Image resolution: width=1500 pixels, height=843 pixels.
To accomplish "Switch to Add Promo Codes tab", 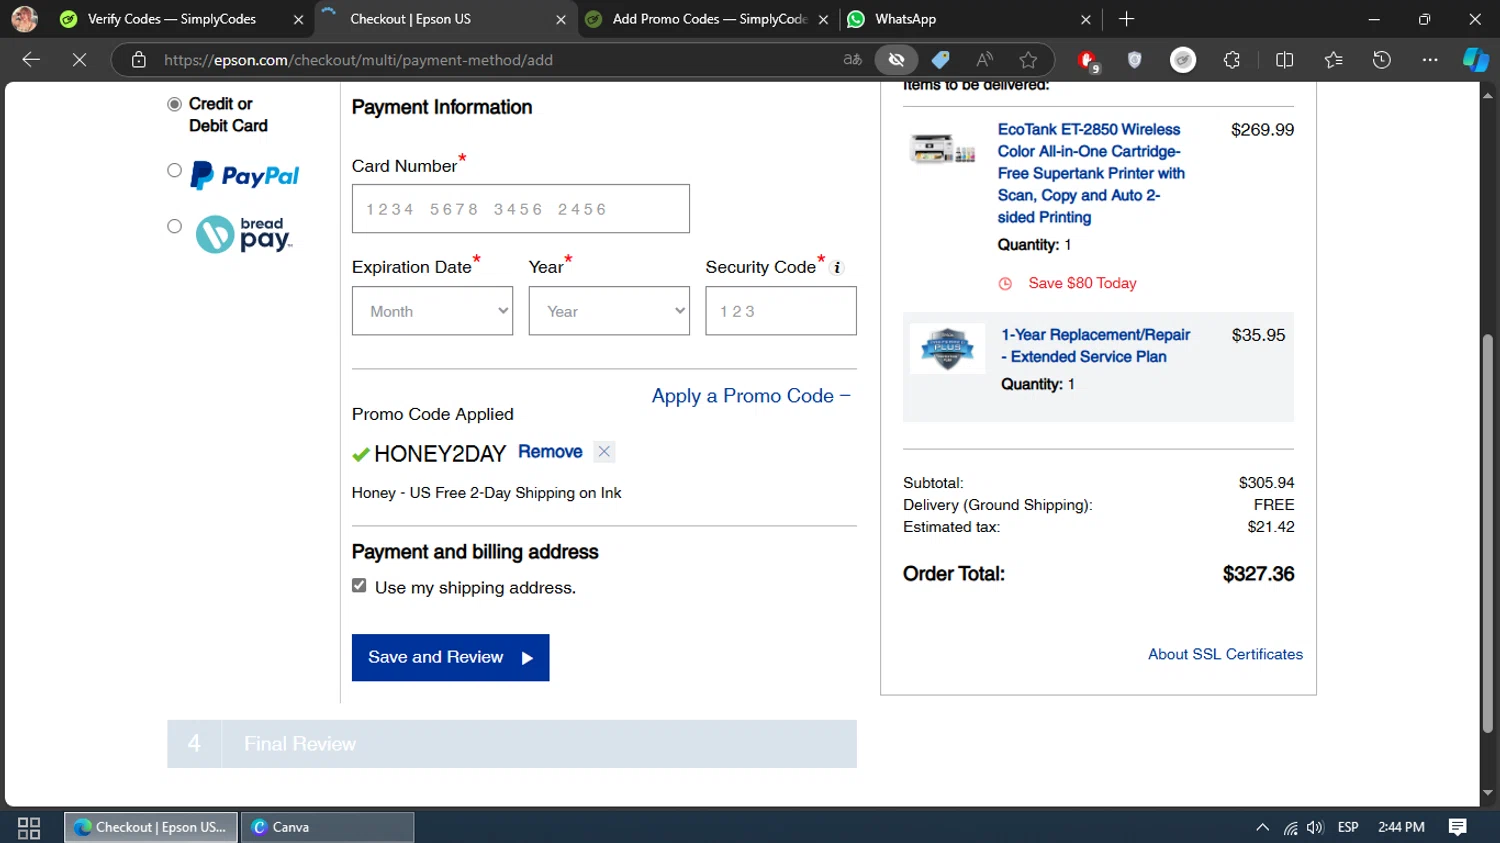I will (x=710, y=19).
